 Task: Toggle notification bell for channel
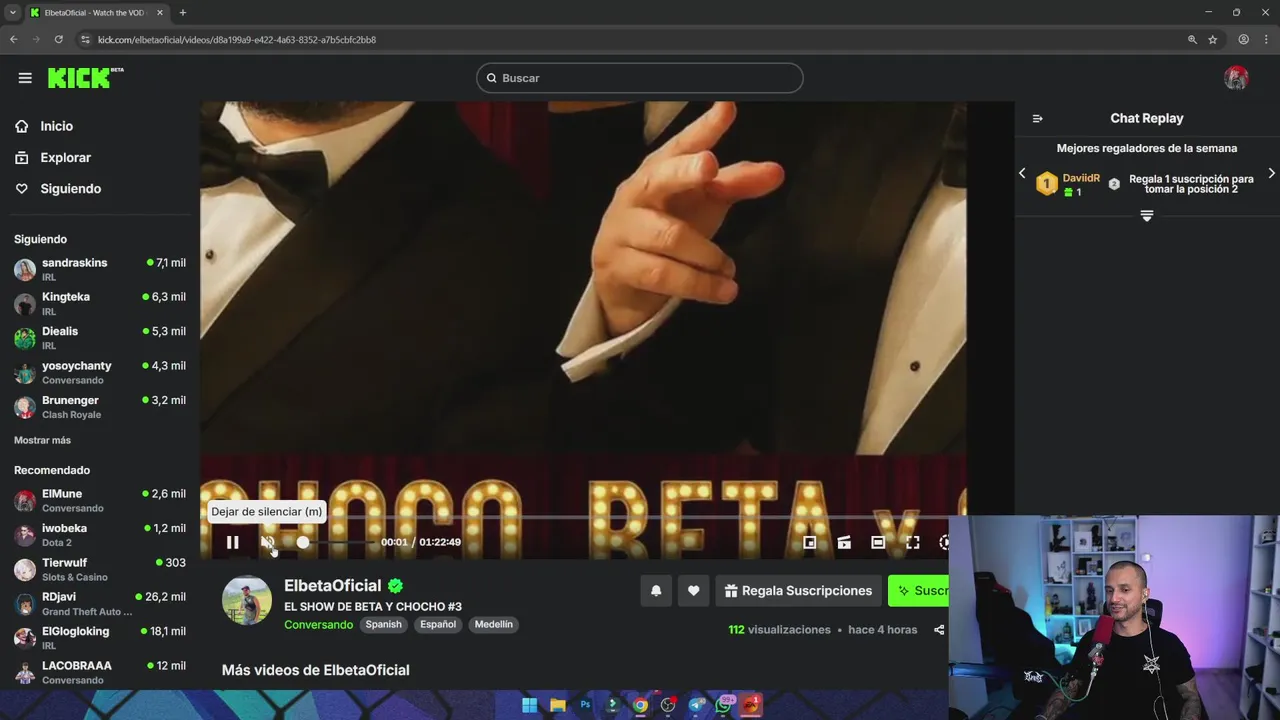click(x=656, y=591)
